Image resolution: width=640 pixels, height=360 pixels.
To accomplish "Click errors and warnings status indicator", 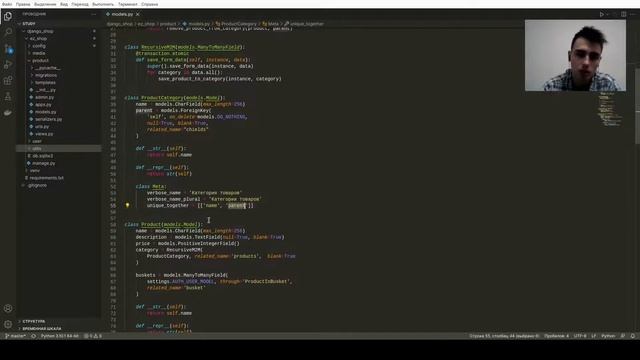I will (x=93, y=336).
